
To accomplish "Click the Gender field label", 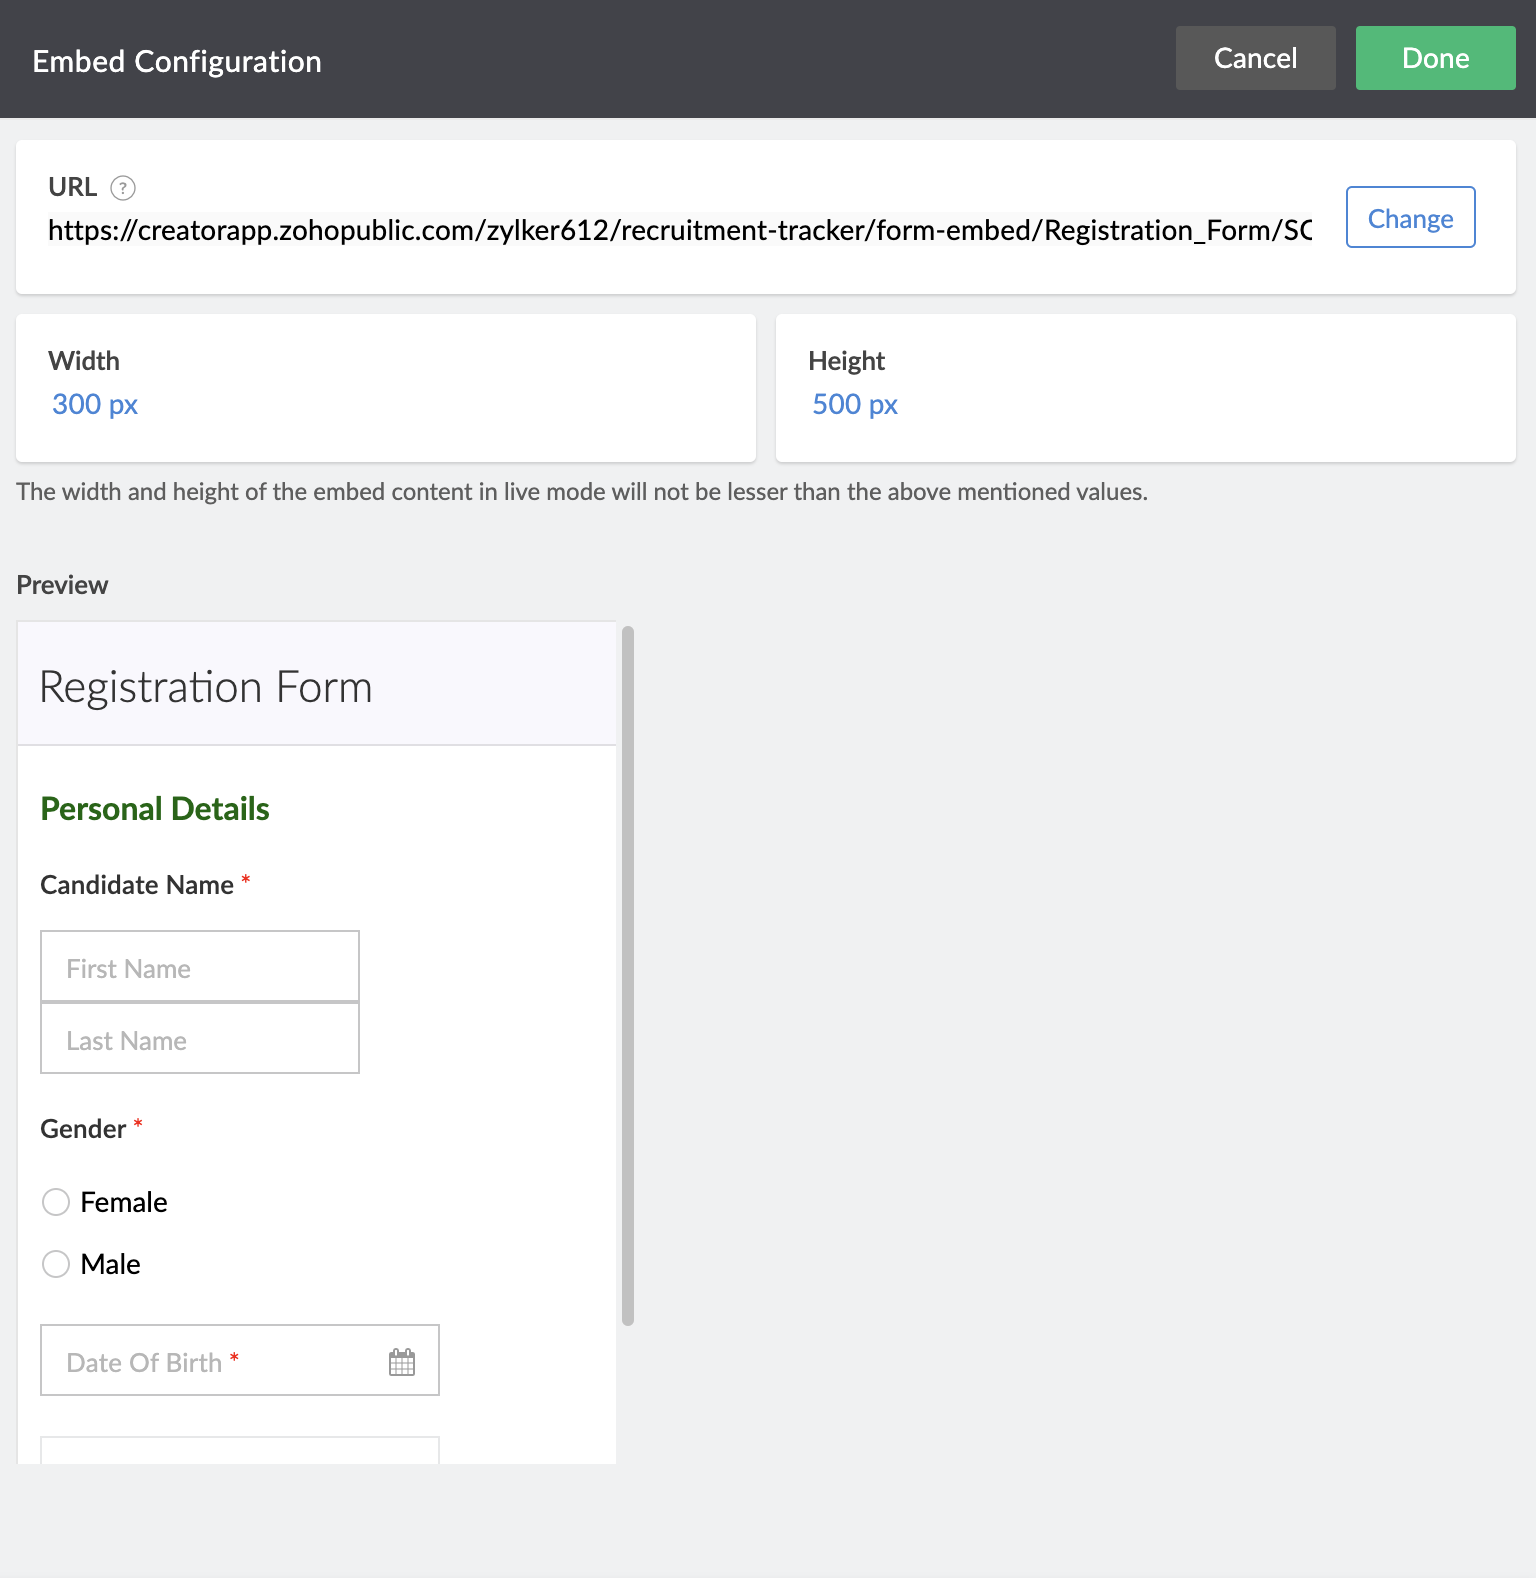I will 83,1129.
